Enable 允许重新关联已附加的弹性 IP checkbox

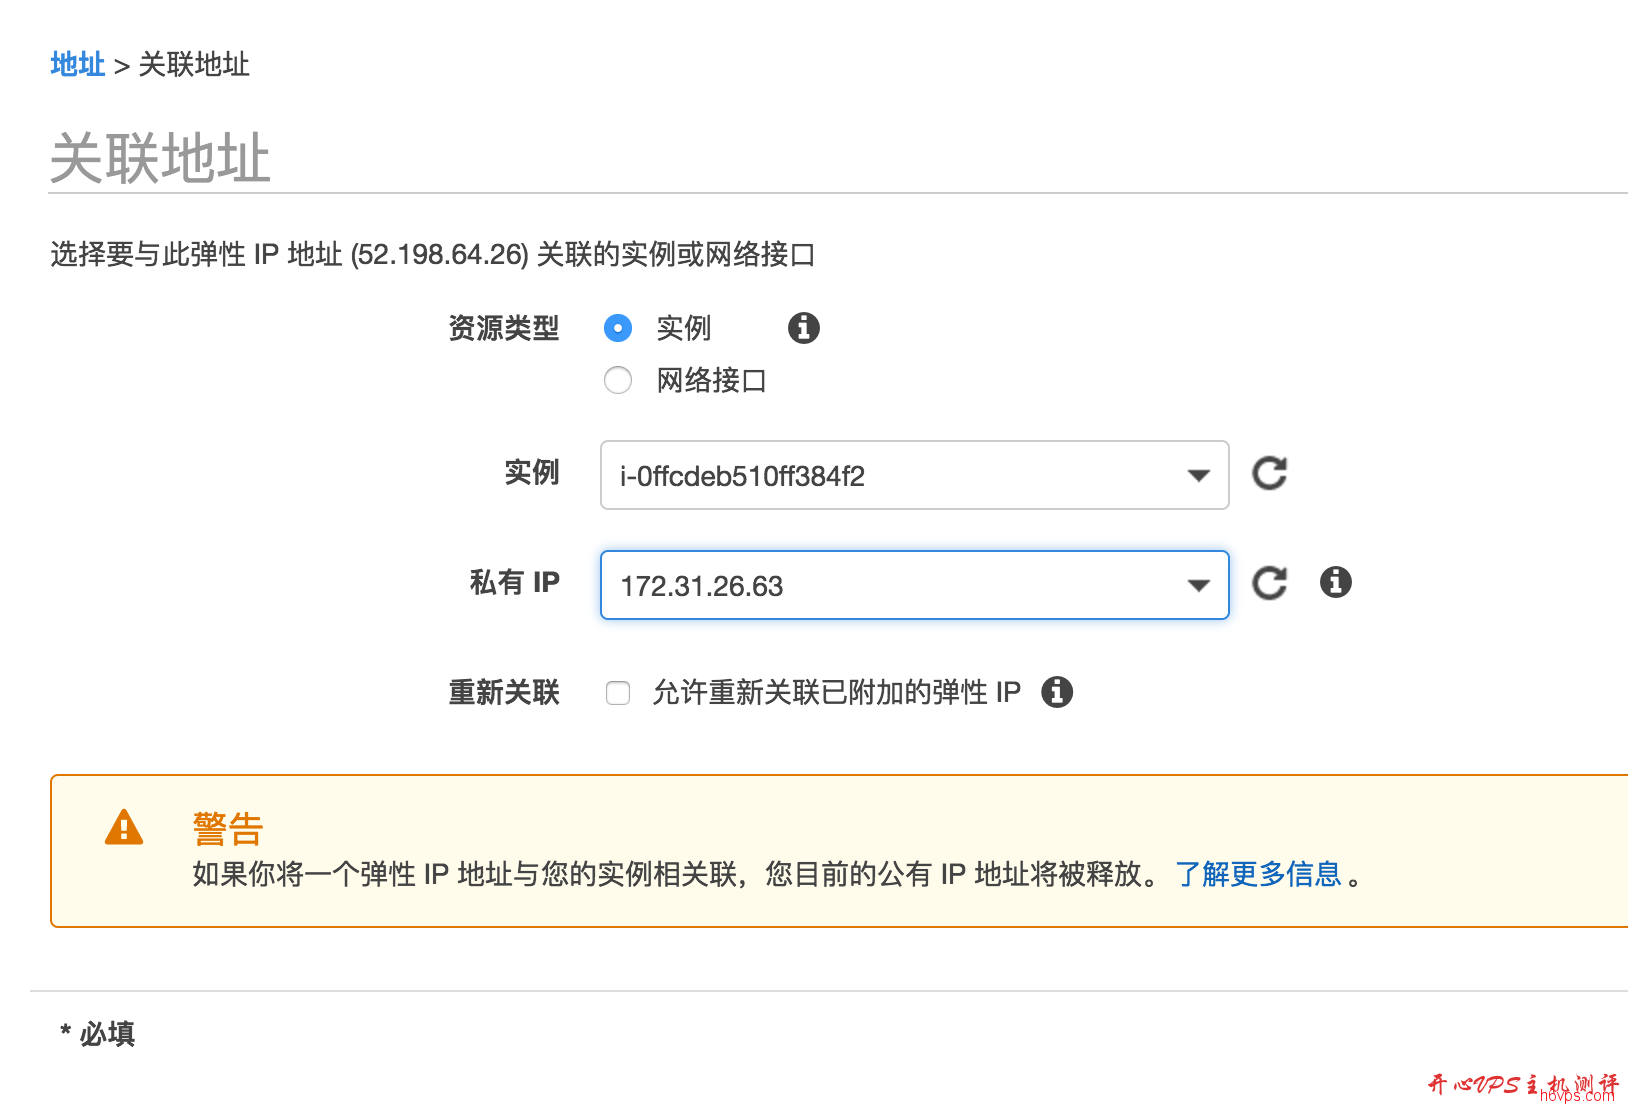pyautogui.click(x=618, y=692)
